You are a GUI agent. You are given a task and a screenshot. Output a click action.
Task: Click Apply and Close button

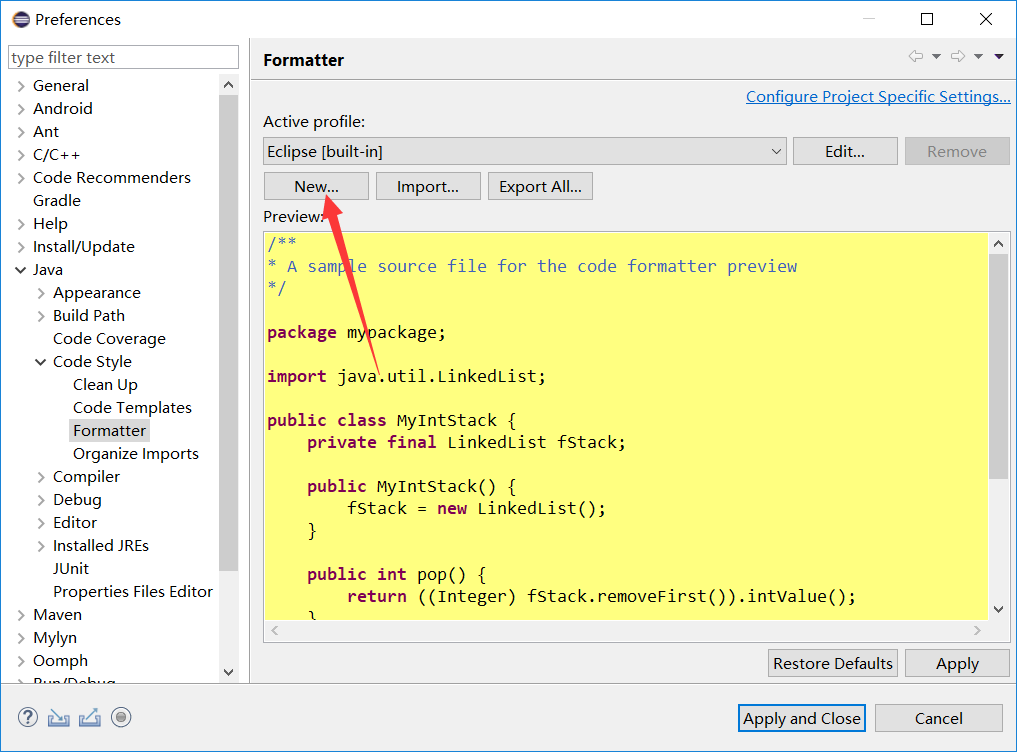tap(802, 718)
